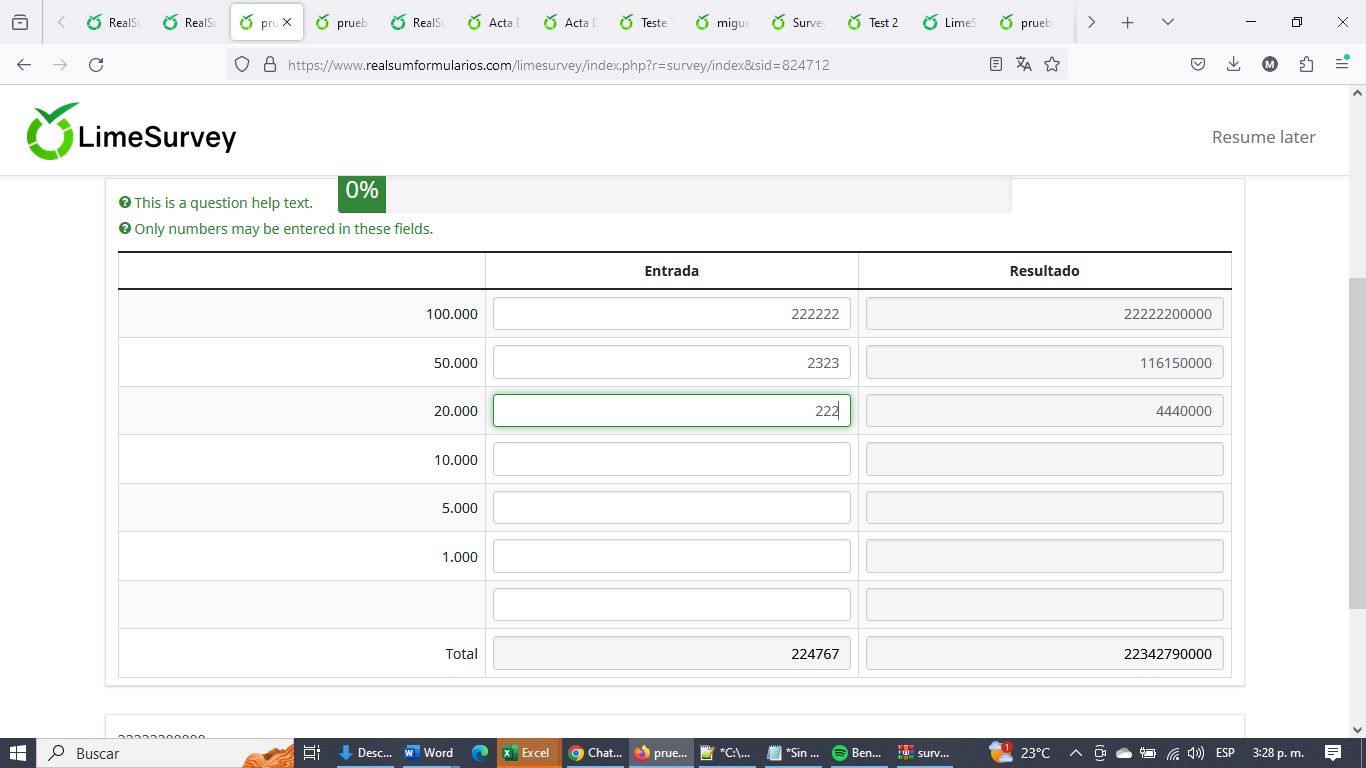
Task: Open the Firefox hamburger menu
Action: (x=1342, y=65)
